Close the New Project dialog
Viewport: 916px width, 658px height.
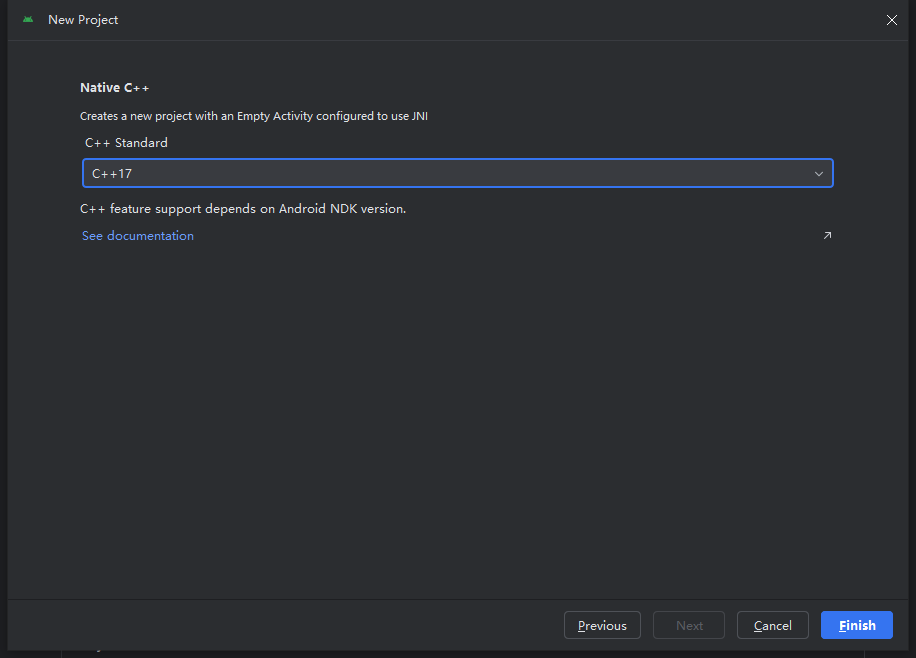pyautogui.click(x=892, y=20)
